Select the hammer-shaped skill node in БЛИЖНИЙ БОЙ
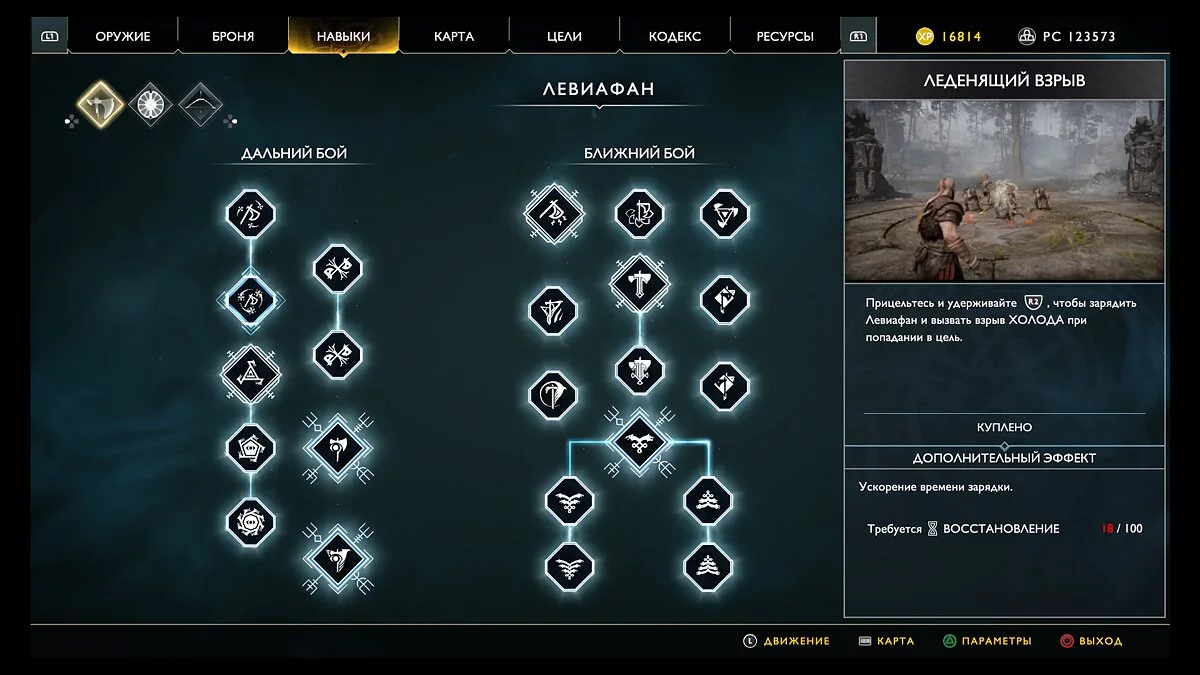The width and height of the screenshot is (1200, 675). (640, 283)
